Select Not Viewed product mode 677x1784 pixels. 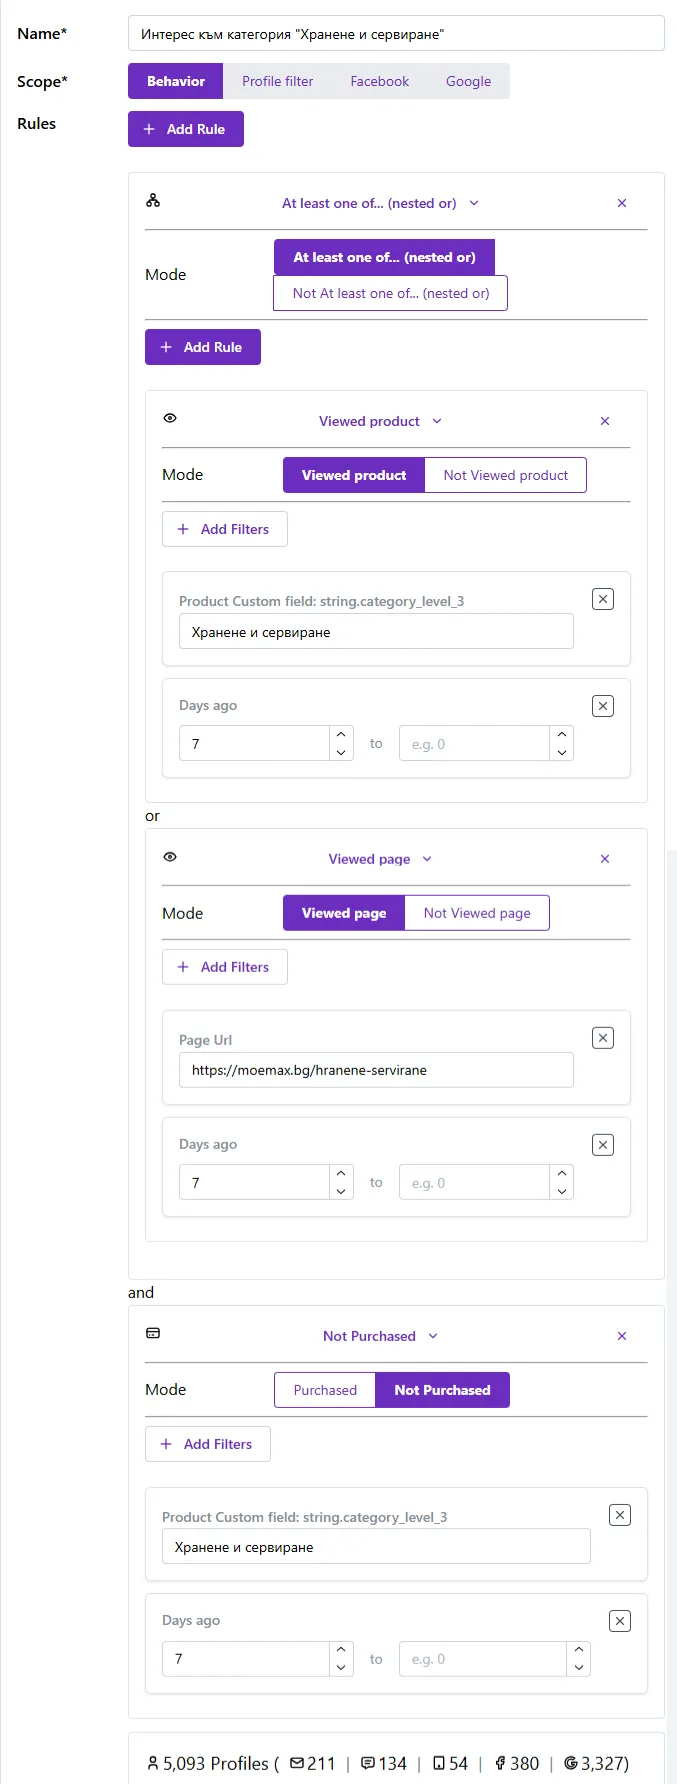coord(506,475)
